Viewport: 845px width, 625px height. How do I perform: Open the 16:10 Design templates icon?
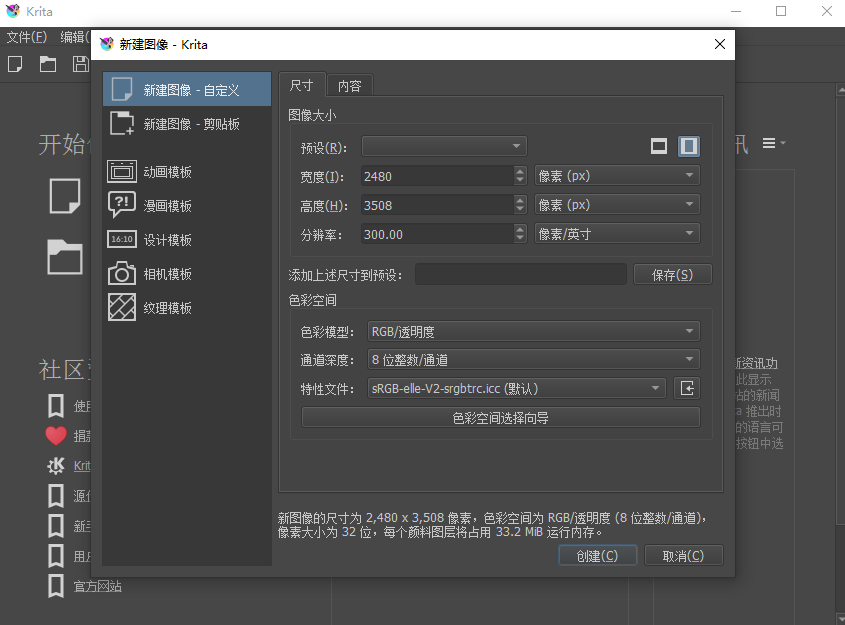(122, 239)
